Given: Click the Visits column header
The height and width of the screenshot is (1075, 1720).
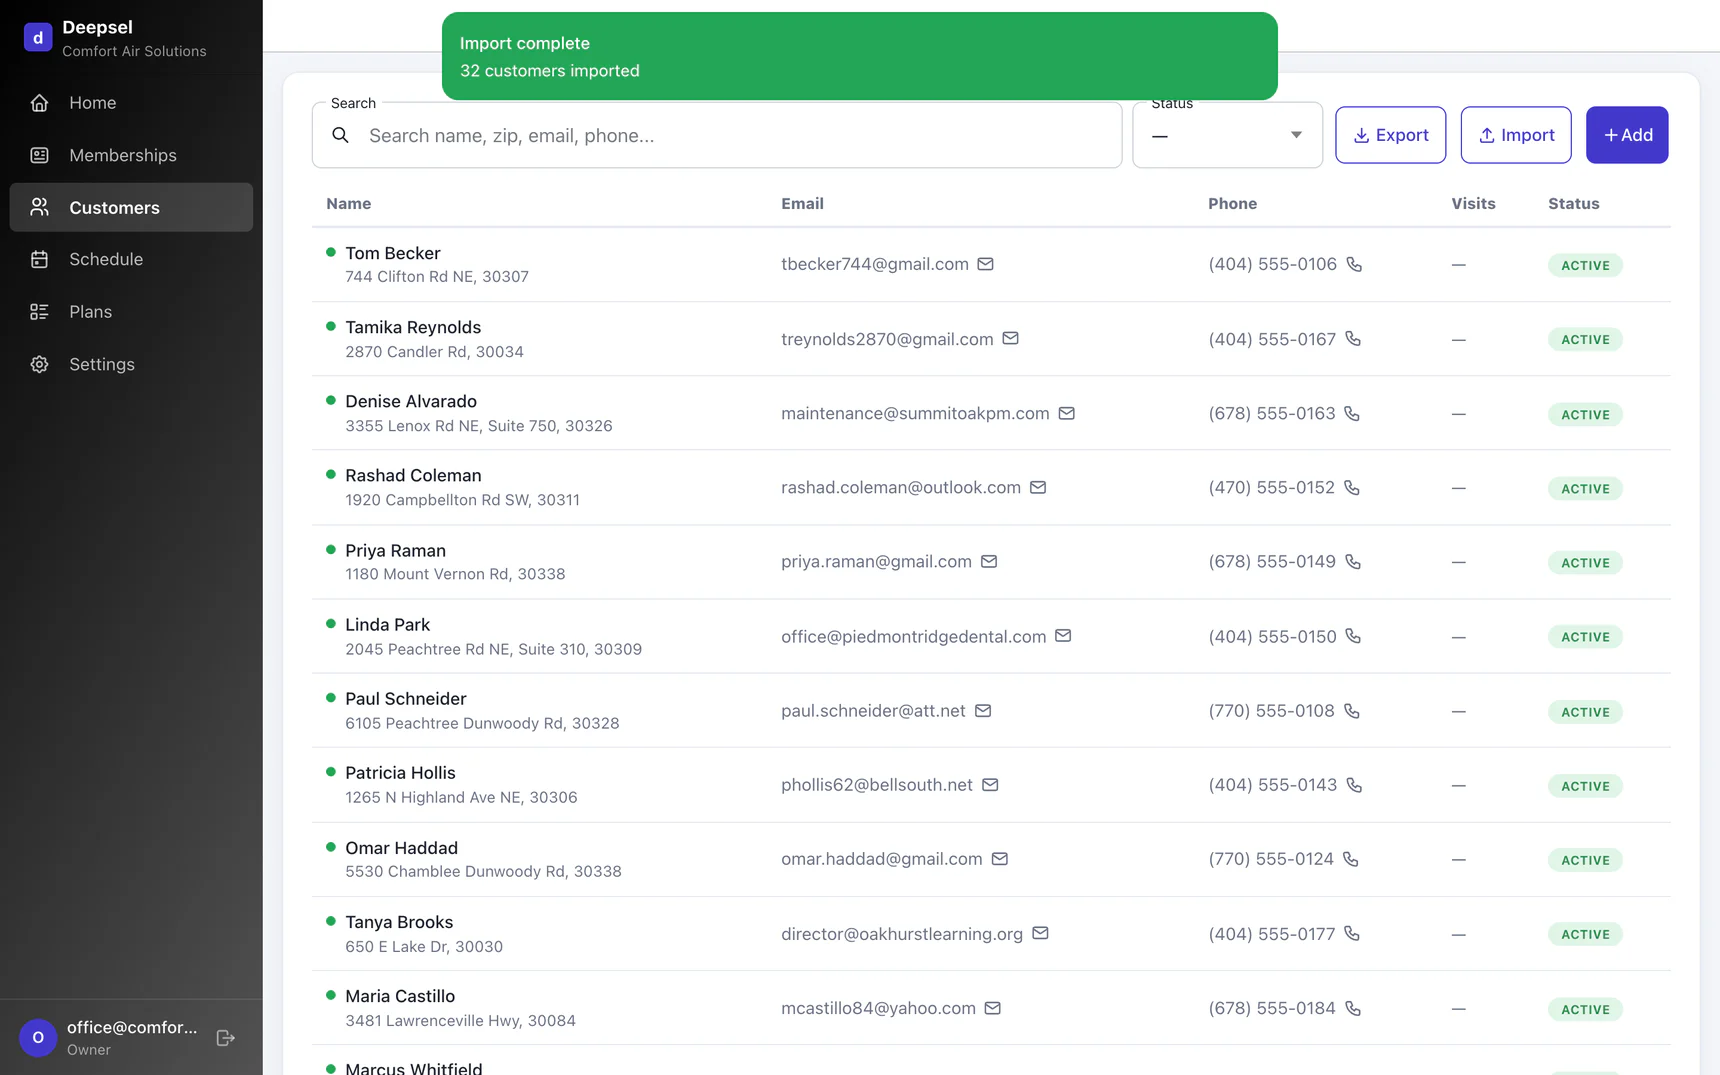Looking at the screenshot, I should [x=1473, y=203].
